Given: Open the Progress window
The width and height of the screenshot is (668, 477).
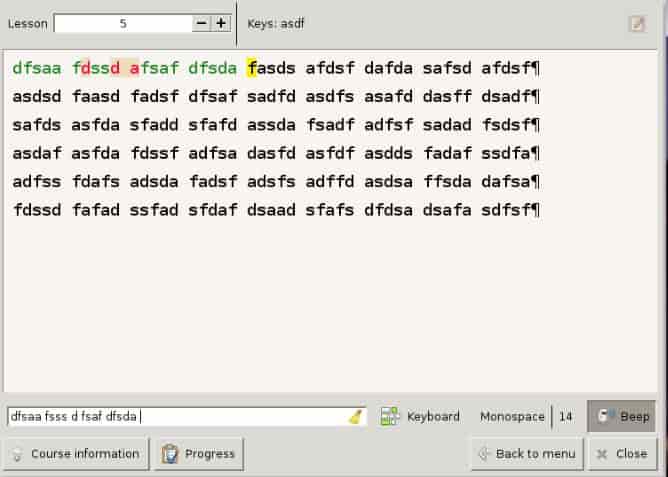Looking at the screenshot, I should coord(199,454).
